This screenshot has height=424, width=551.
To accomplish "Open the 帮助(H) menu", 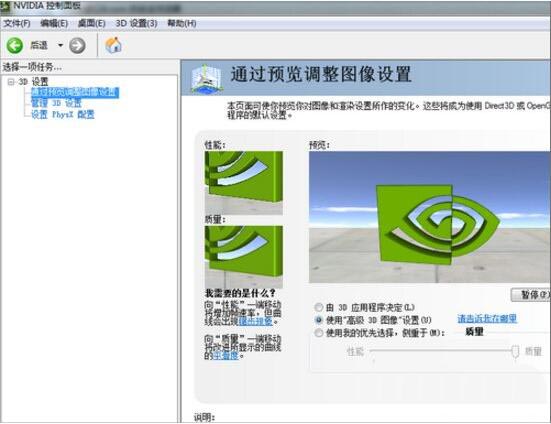I will pos(182,24).
